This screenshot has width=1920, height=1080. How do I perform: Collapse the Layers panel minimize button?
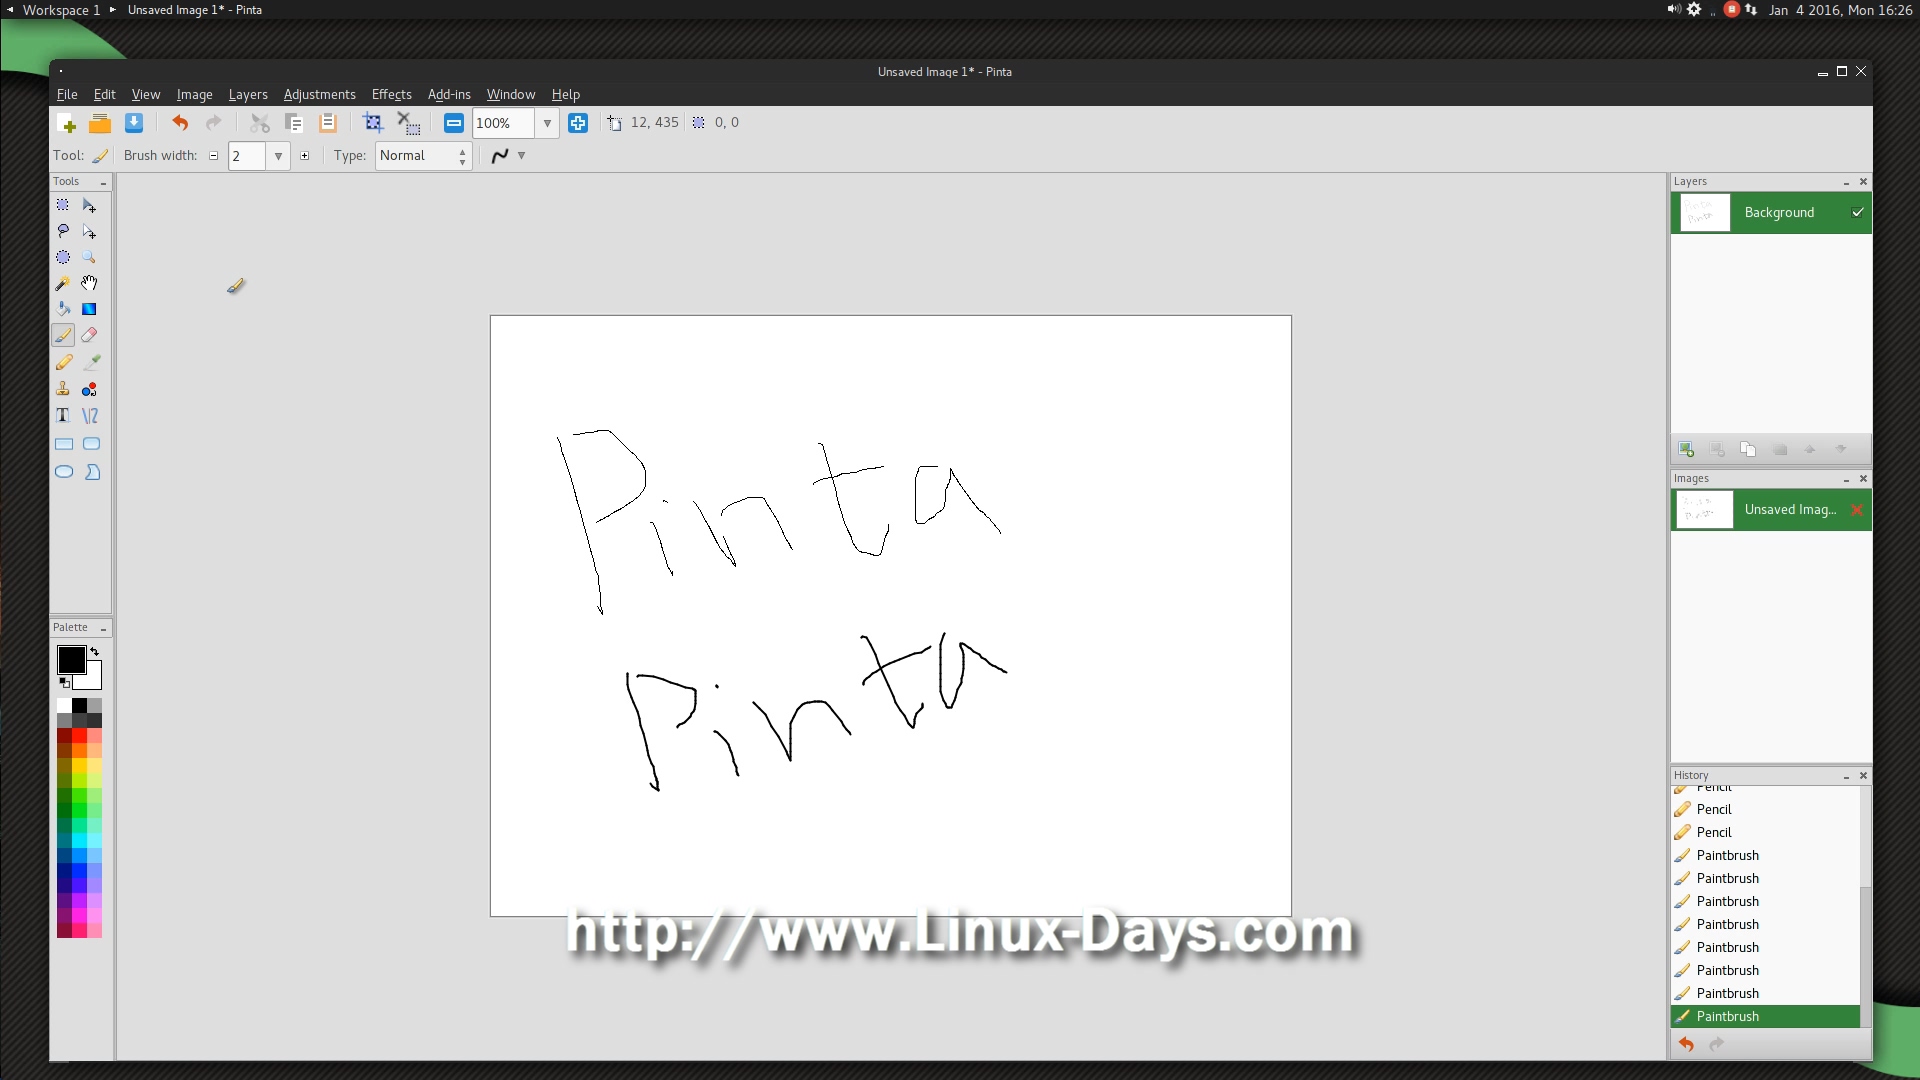click(1846, 182)
